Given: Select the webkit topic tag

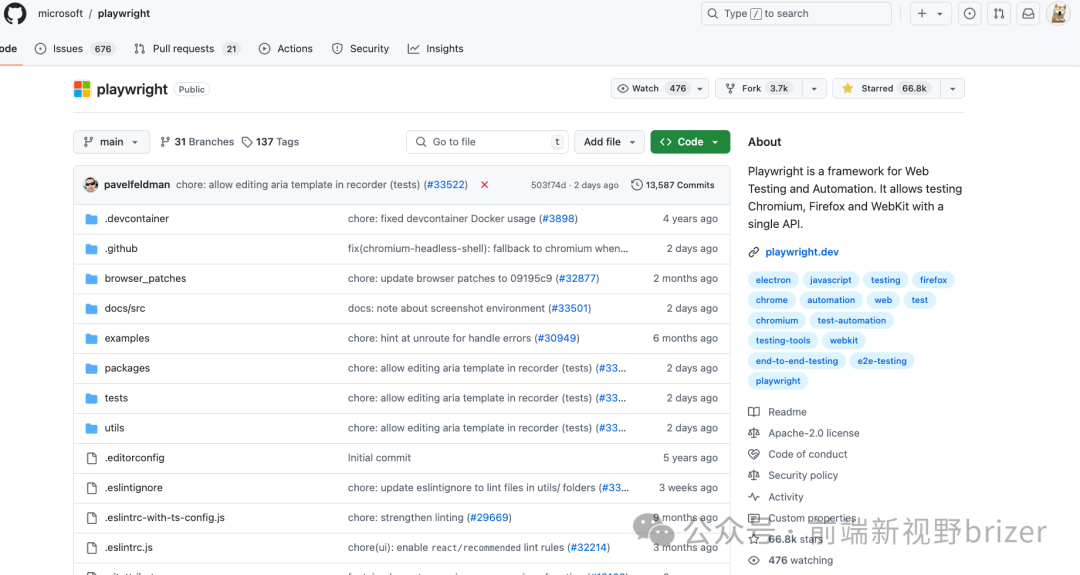Looking at the screenshot, I should click(844, 340).
